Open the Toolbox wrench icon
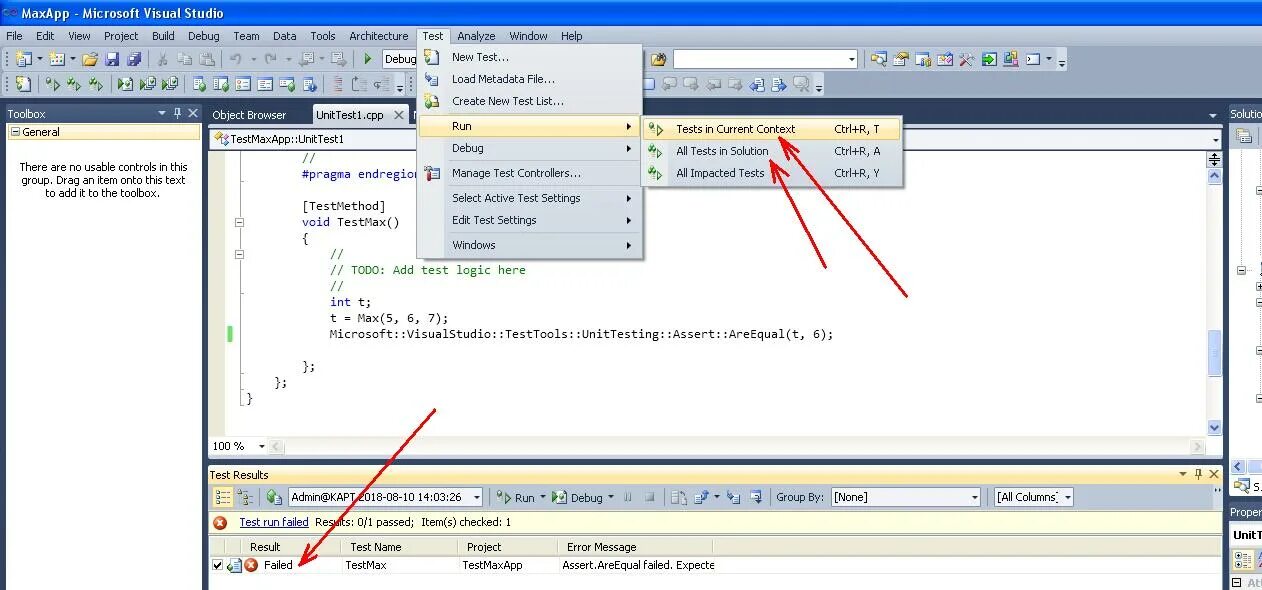Image resolution: width=1262 pixels, height=590 pixels. coord(966,59)
